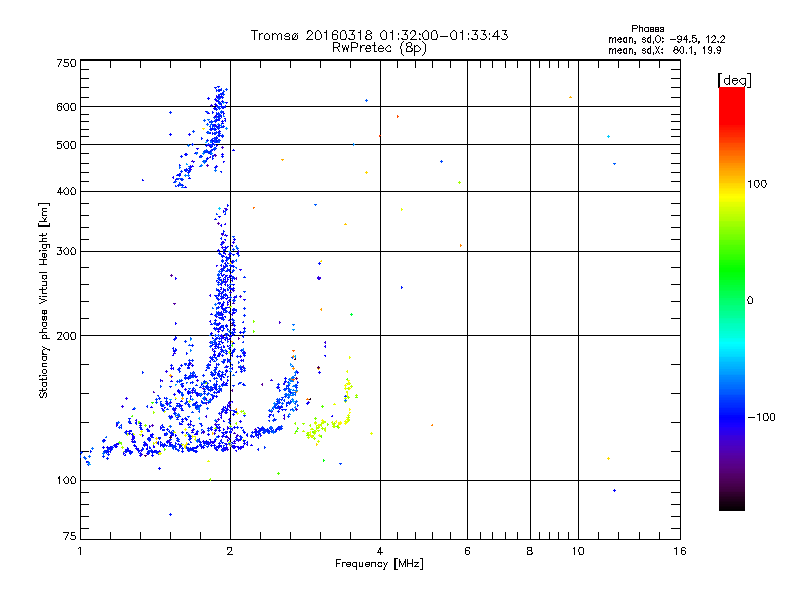Click the y-axis tick '750'
The width and height of the screenshot is (800, 600).
click(x=66, y=63)
